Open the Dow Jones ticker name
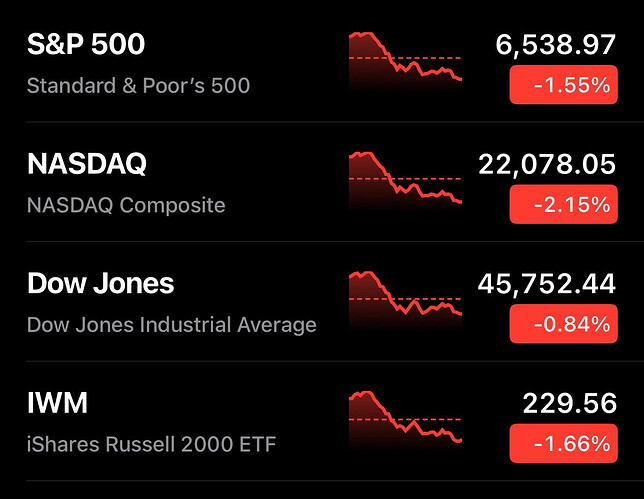 (101, 284)
